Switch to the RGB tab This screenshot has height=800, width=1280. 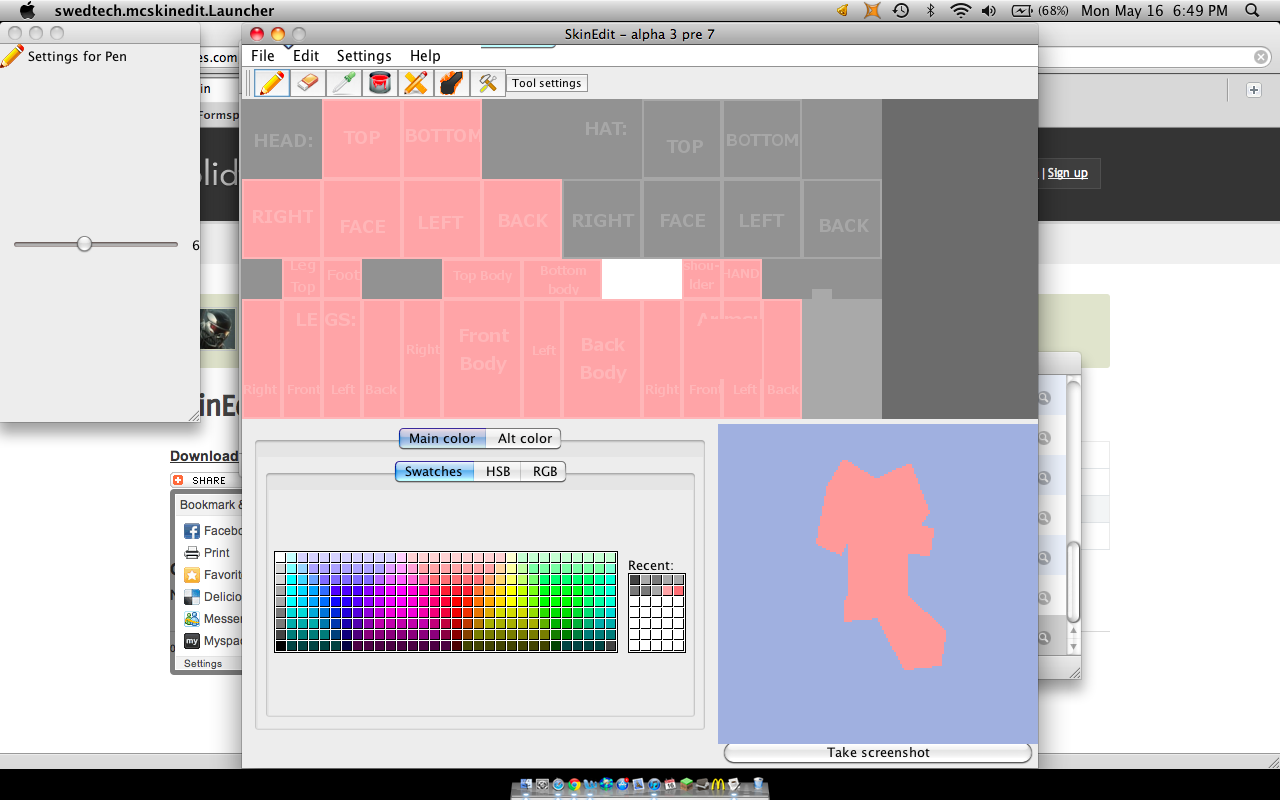point(543,471)
